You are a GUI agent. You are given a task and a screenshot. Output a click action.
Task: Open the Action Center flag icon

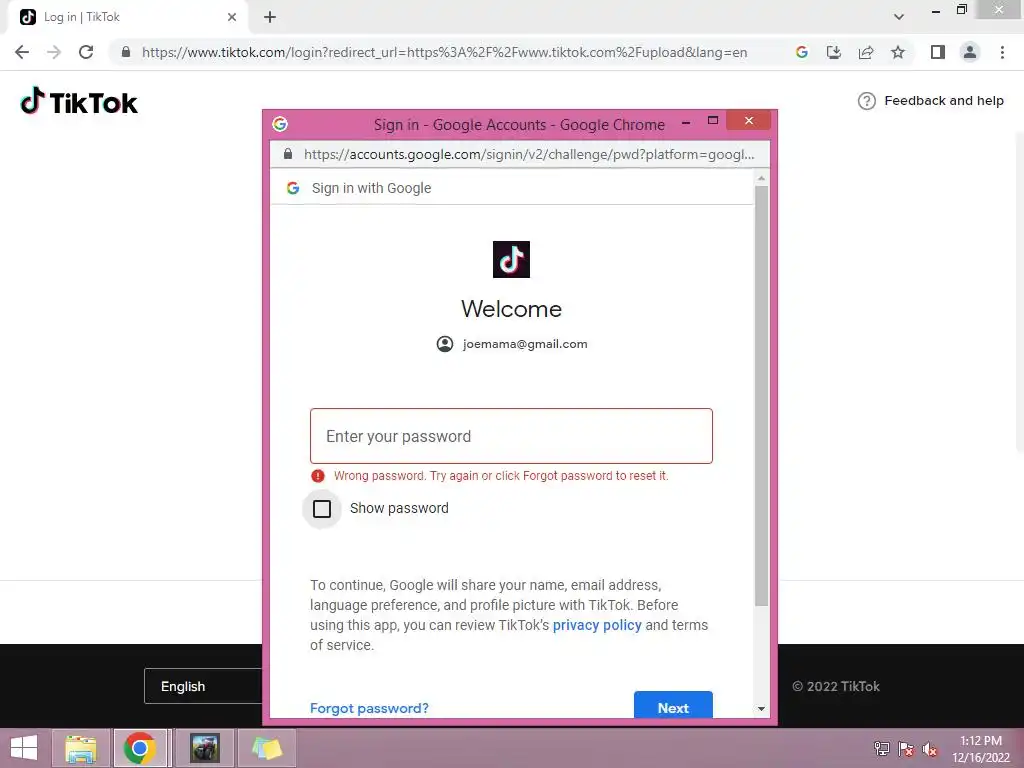point(906,748)
